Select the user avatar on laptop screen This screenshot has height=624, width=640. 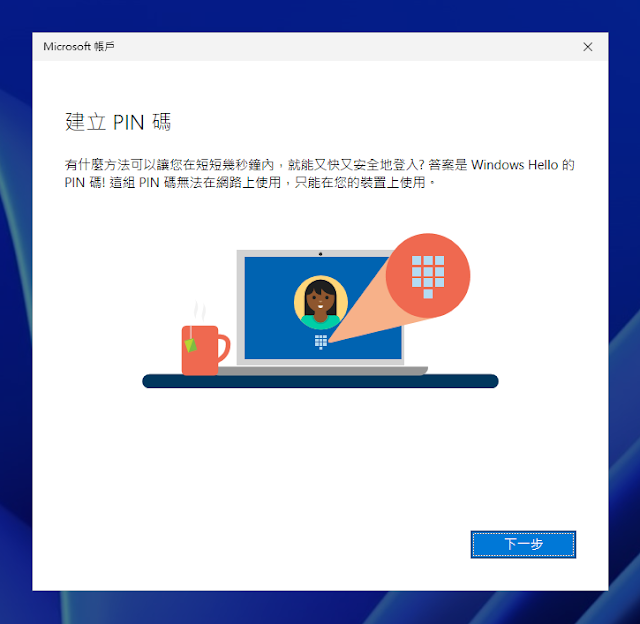point(320,302)
